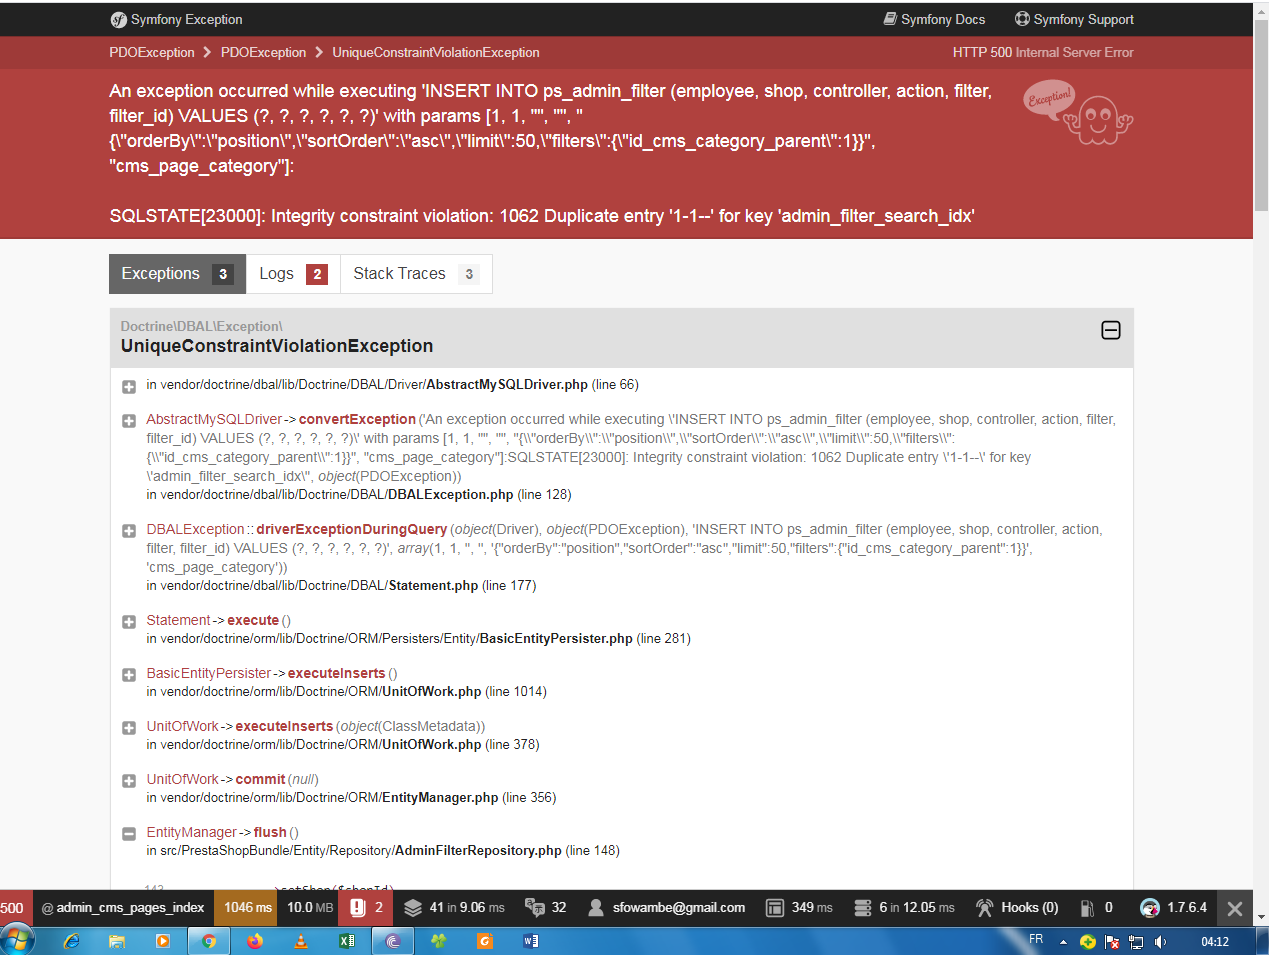Close the Symfony debug toolbar
This screenshot has width=1269, height=955.
pos(1235,909)
